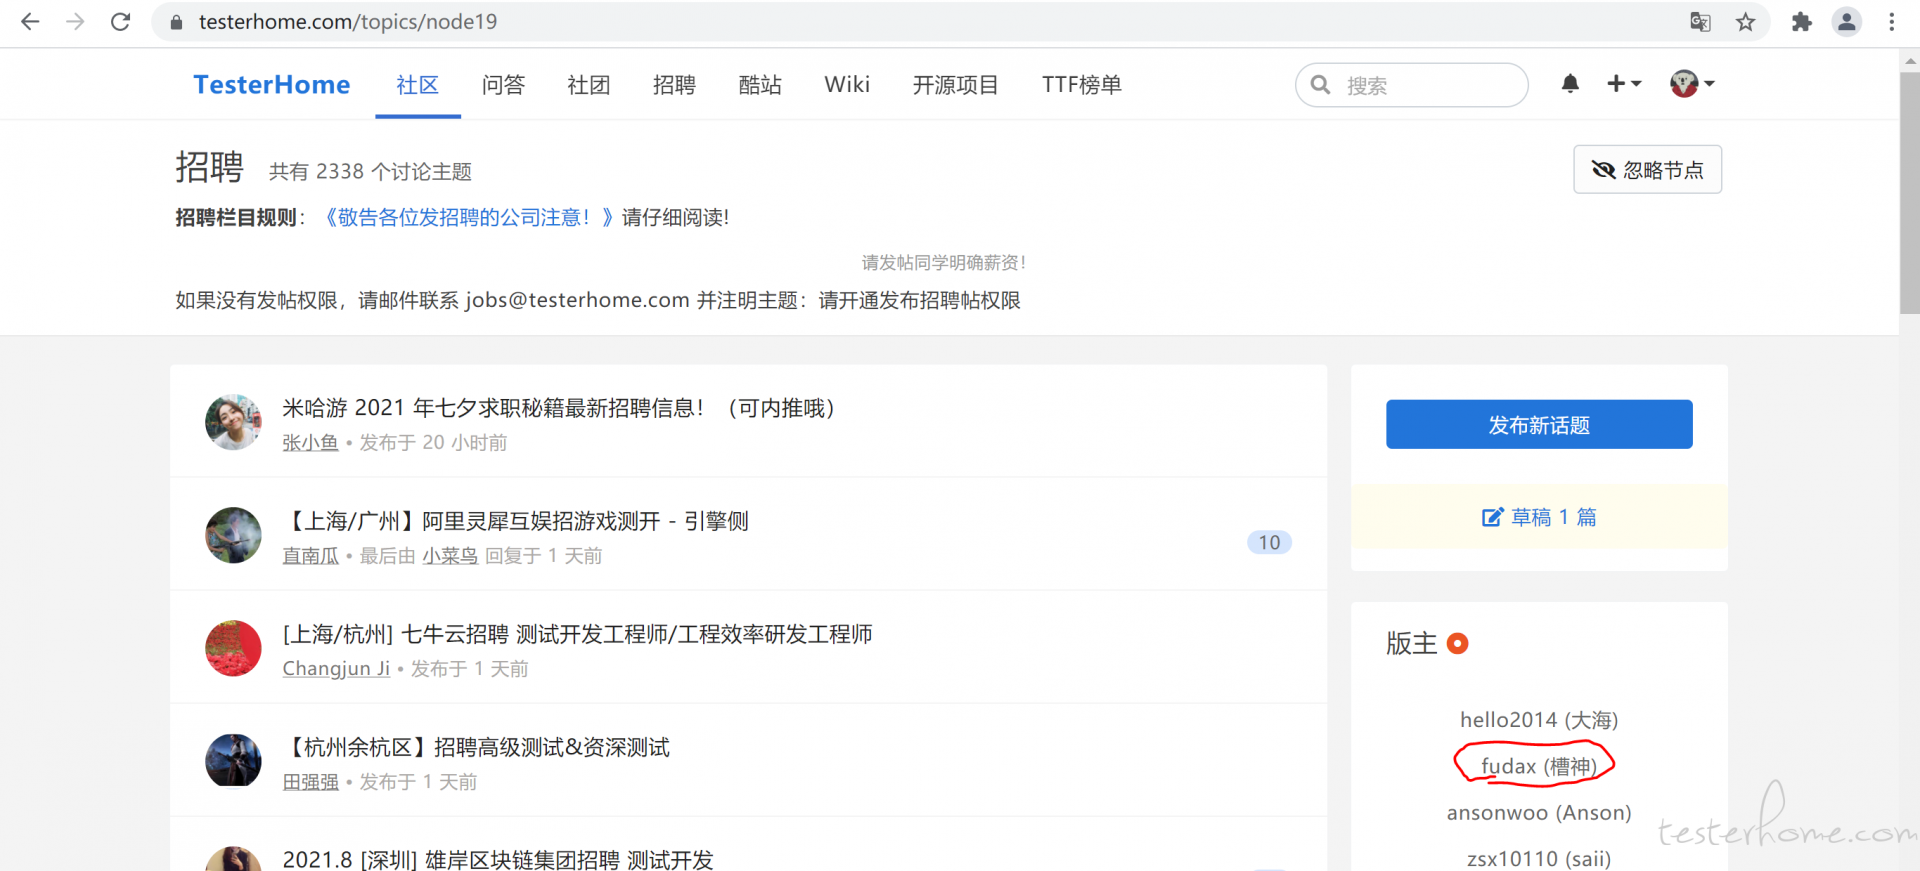Open the 招聘 navigation item
1920x871 pixels.
coord(674,85)
